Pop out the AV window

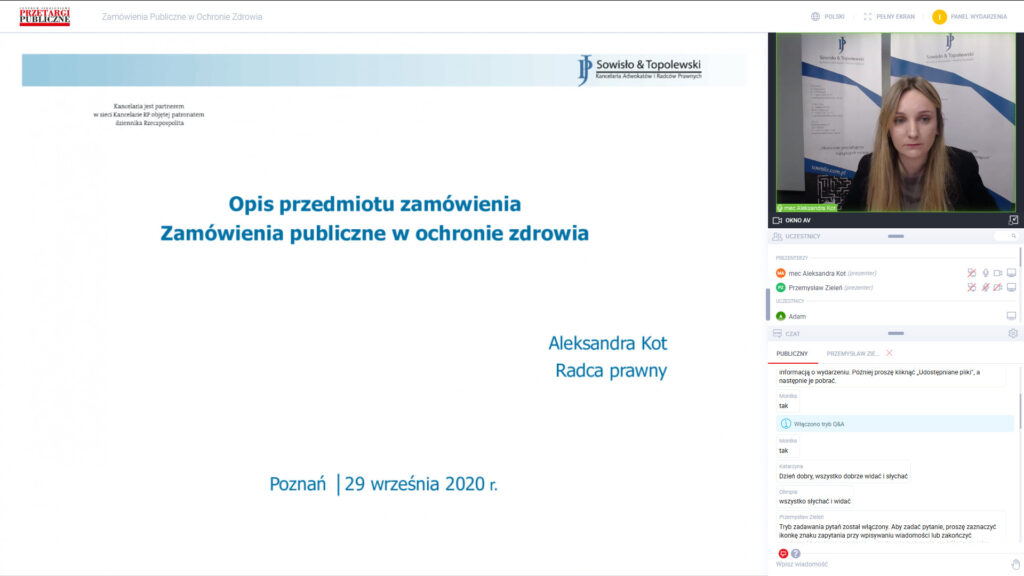tap(1012, 220)
